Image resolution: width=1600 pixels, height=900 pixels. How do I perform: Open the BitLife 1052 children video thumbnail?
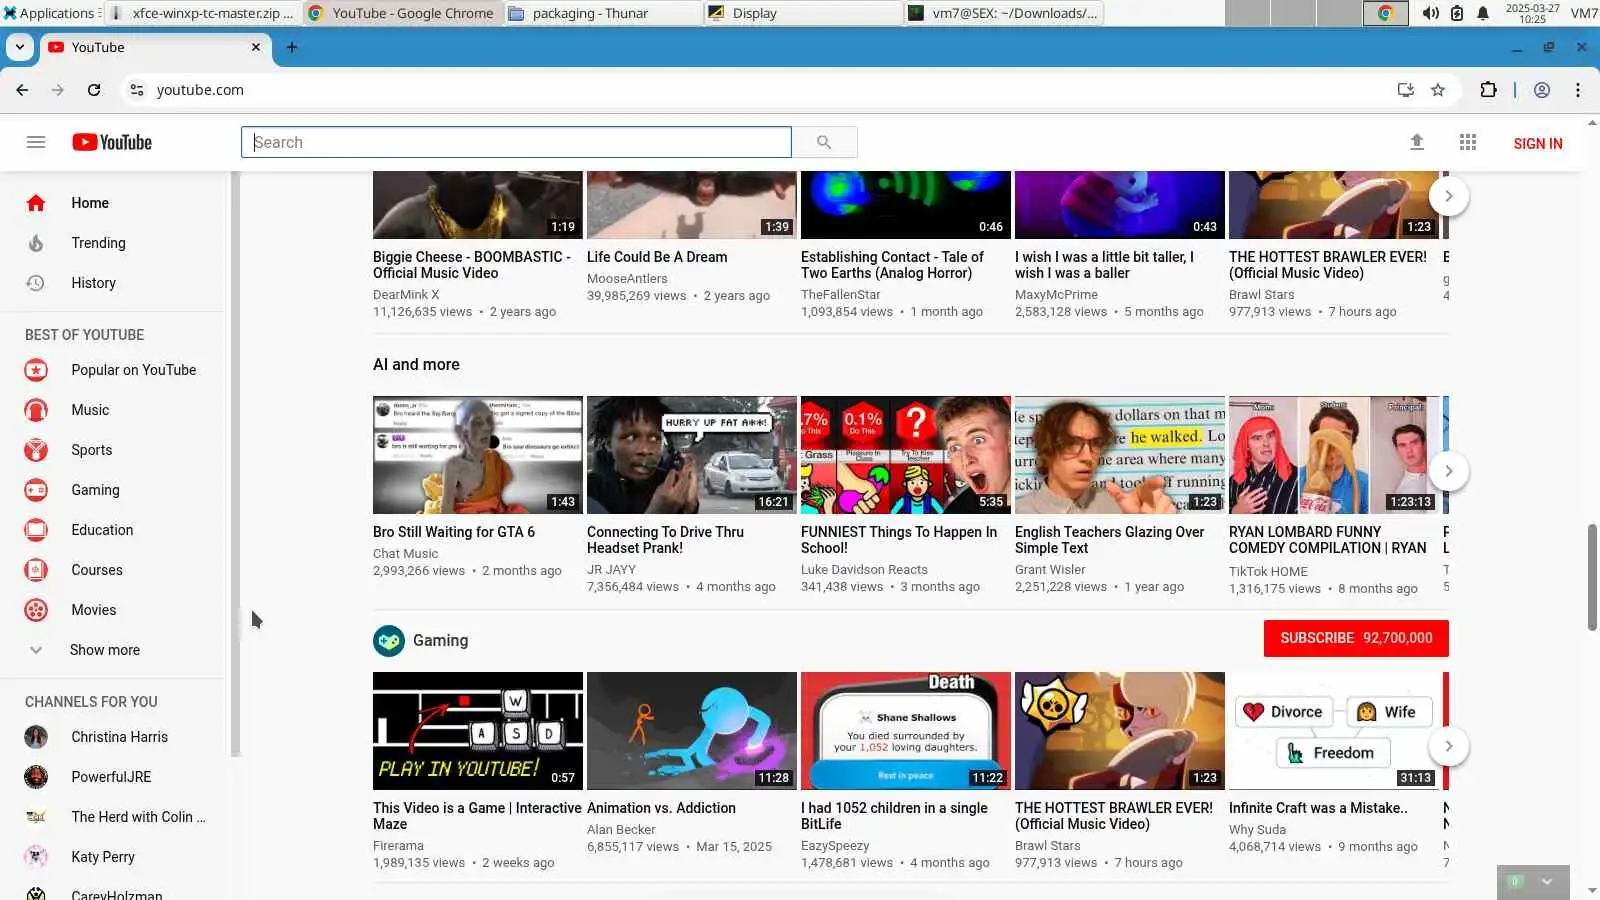pyautogui.click(x=906, y=731)
